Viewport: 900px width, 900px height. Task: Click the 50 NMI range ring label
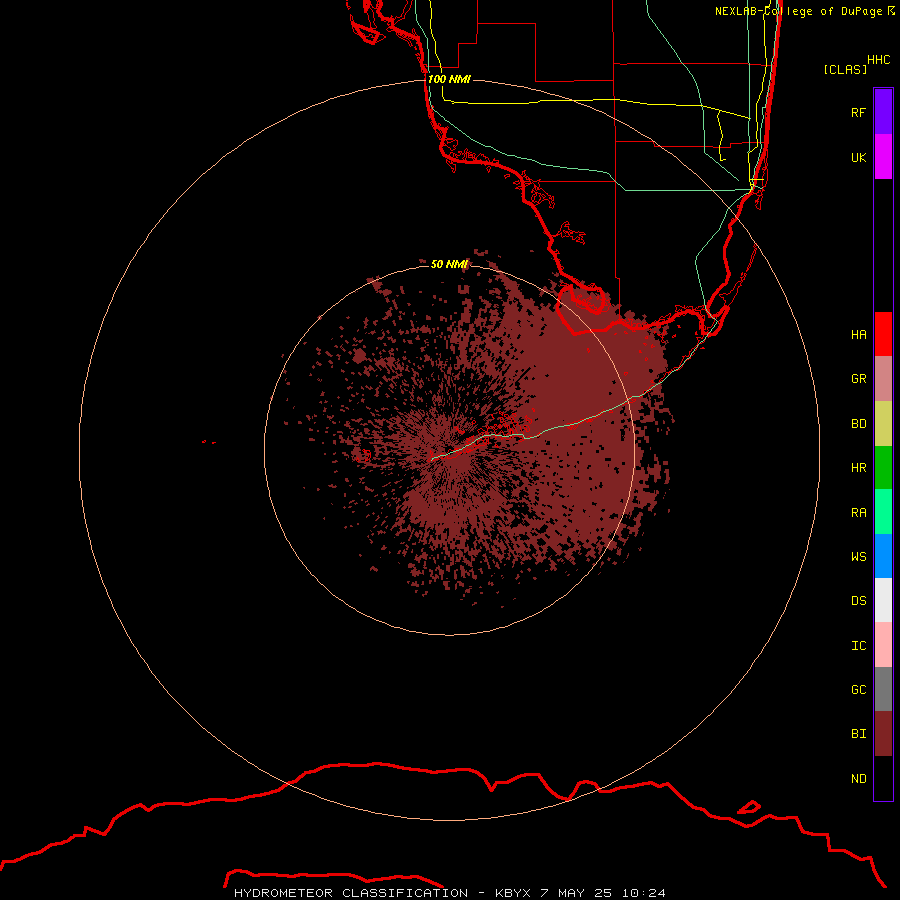(x=449, y=264)
